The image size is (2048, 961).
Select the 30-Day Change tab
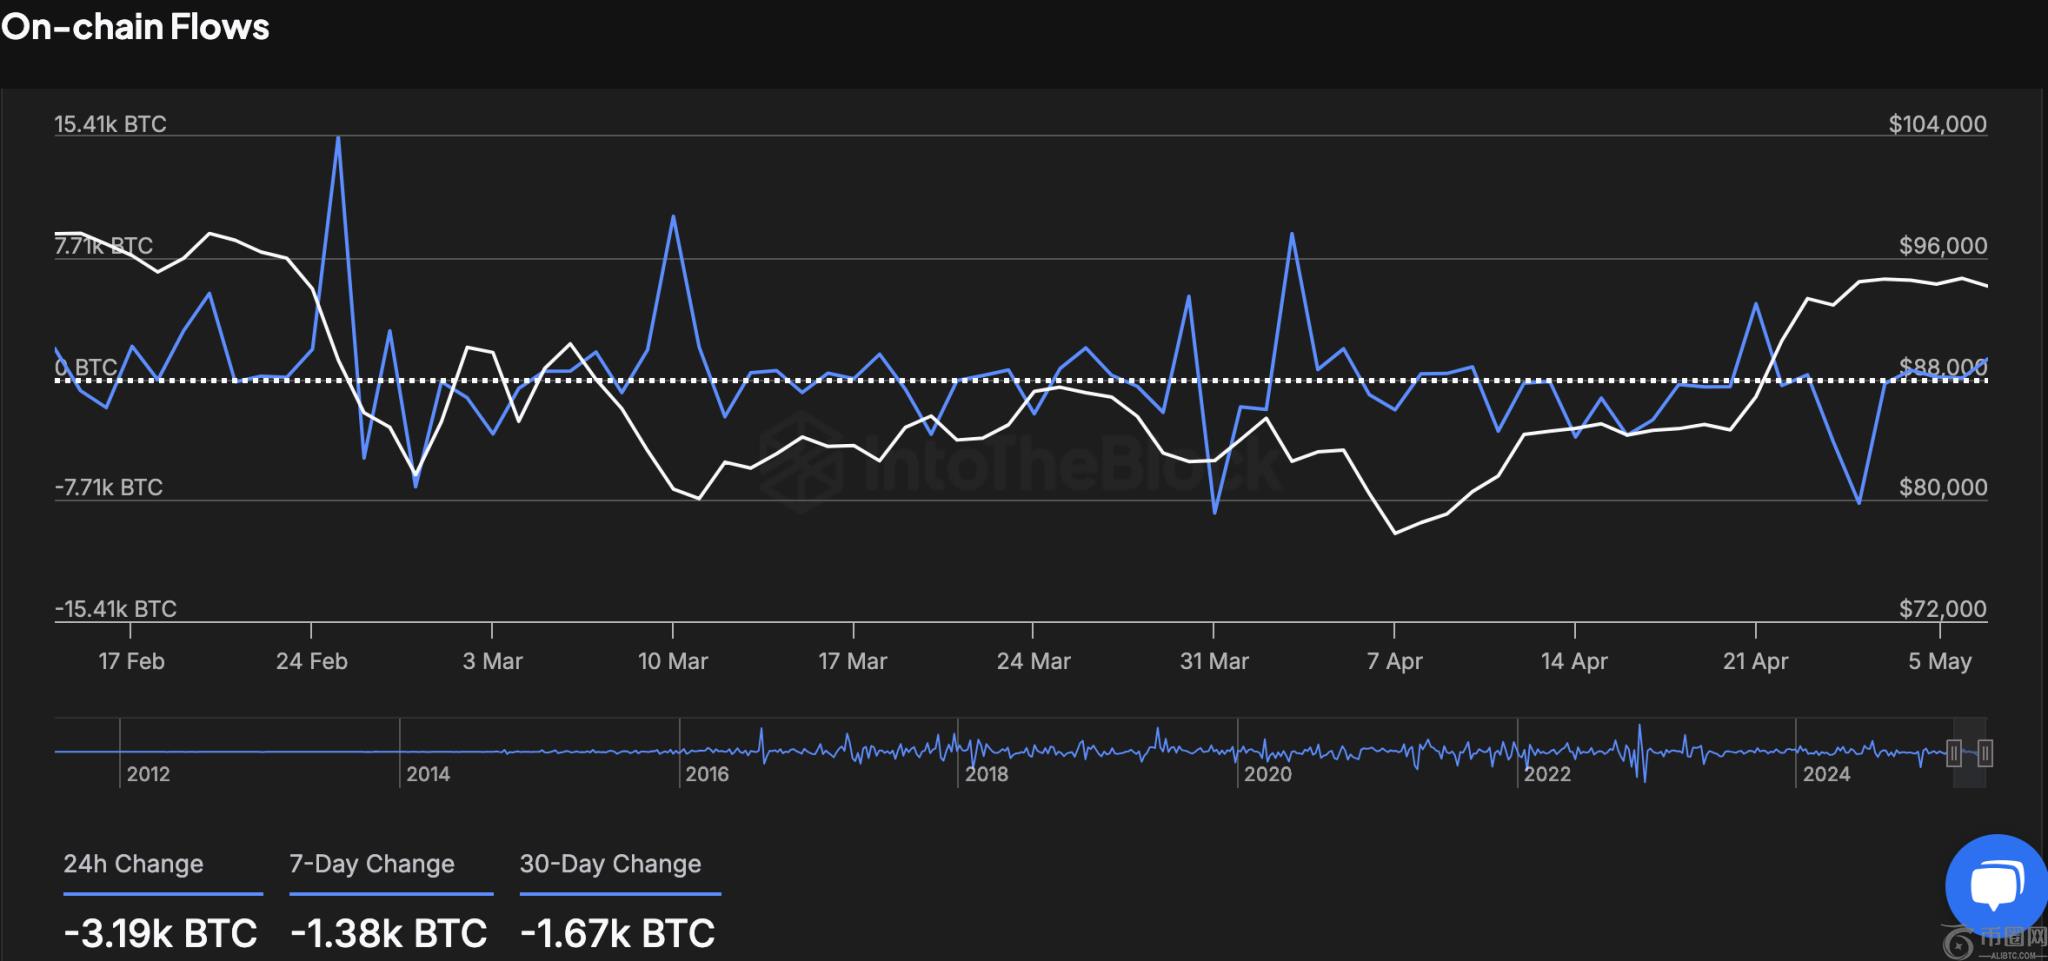point(610,864)
